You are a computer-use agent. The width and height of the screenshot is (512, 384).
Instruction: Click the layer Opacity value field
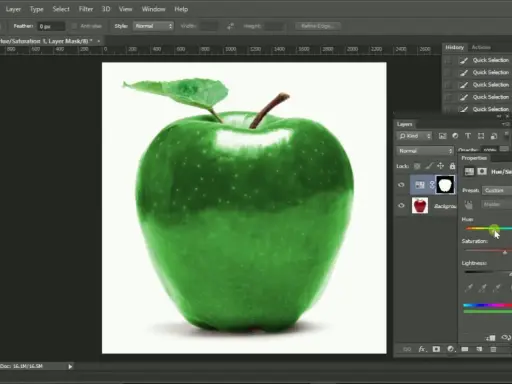(490, 150)
